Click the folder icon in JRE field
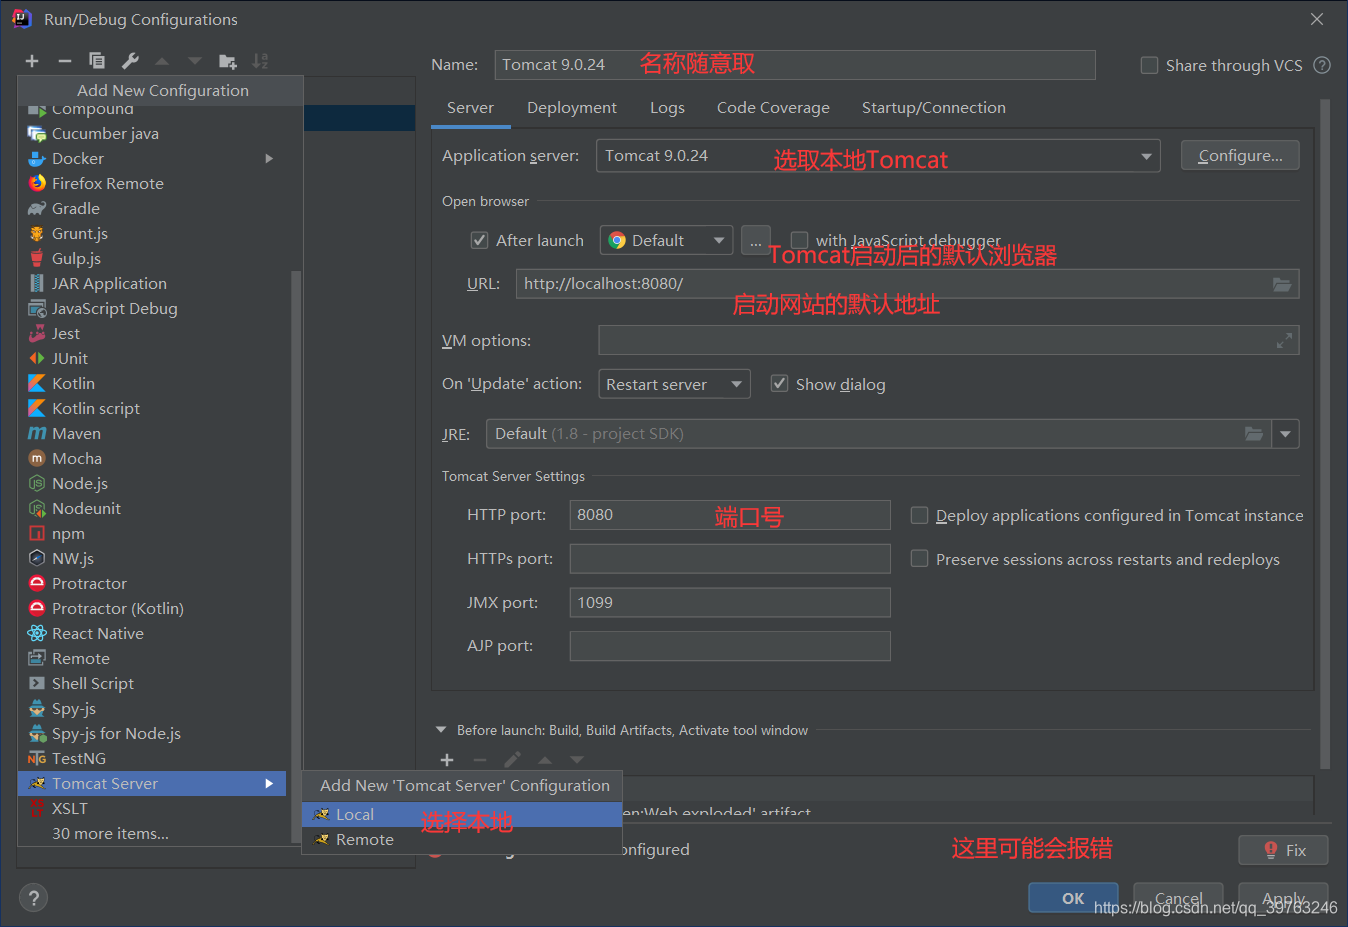Image resolution: width=1348 pixels, height=927 pixels. tap(1253, 434)
